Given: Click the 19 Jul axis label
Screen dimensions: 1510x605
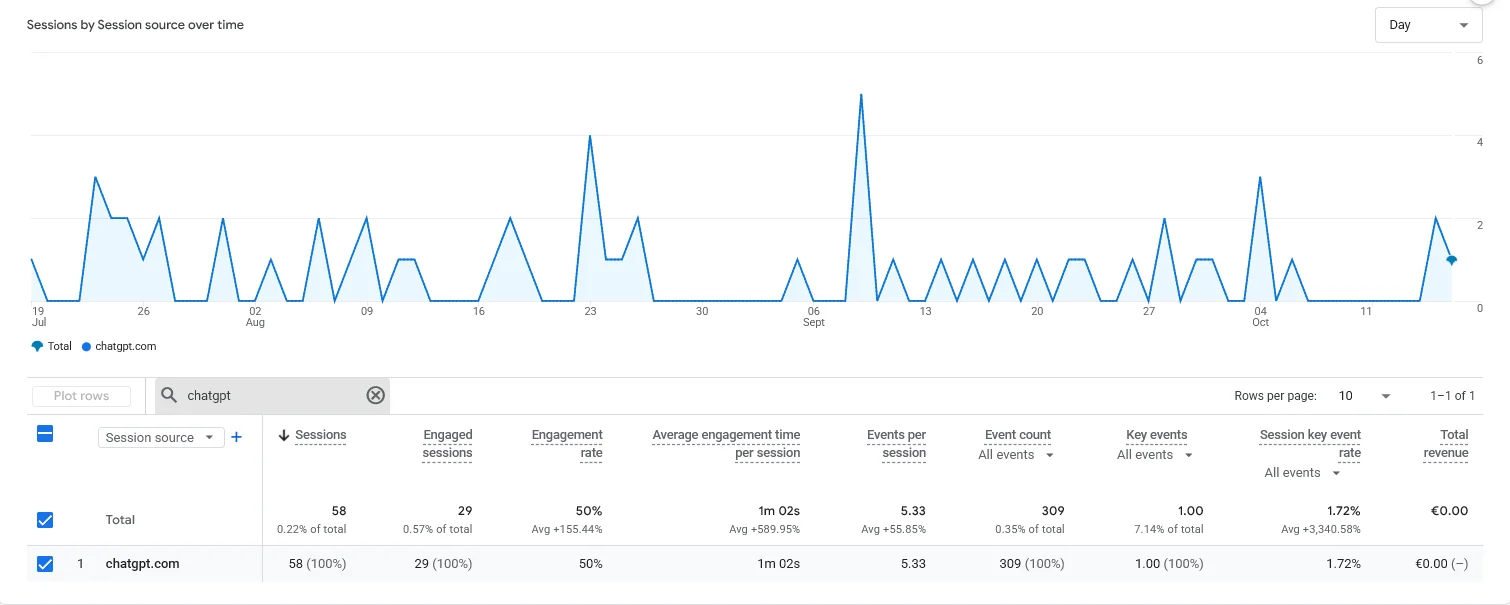Looking at the screenshot, I should point(38,317).
